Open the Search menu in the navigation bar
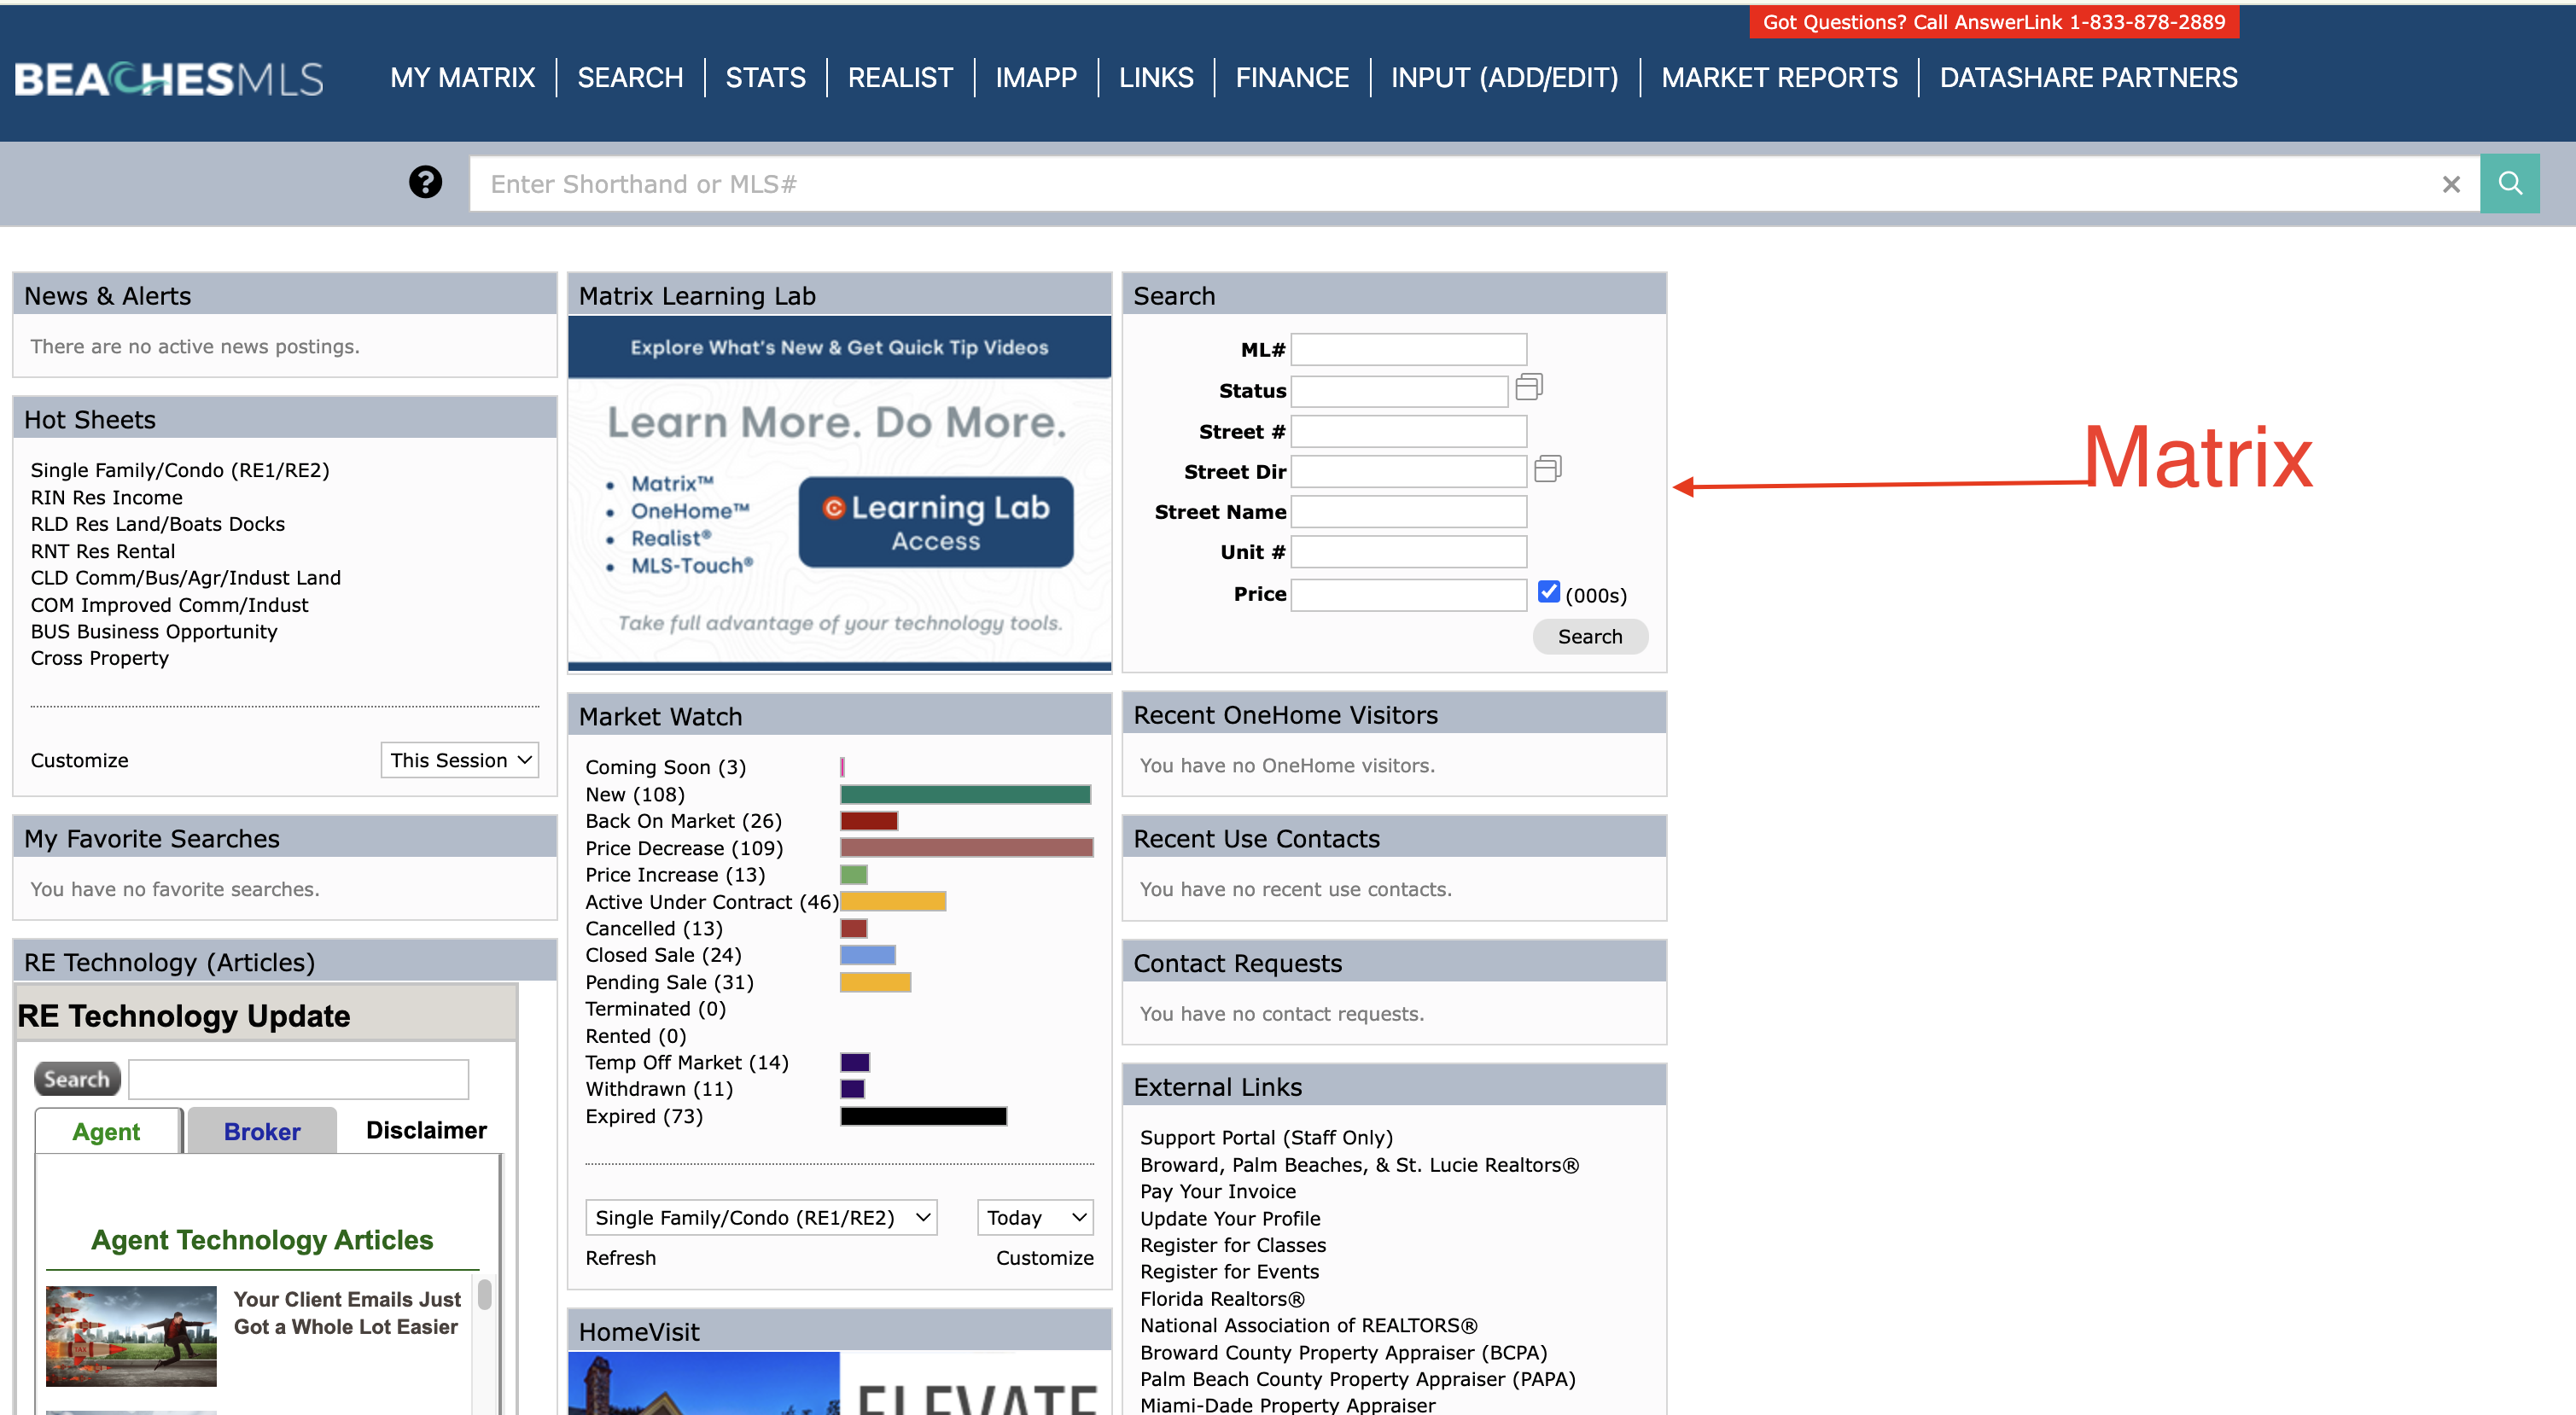The image size is (2576, 1415). [x=630, y=78]
